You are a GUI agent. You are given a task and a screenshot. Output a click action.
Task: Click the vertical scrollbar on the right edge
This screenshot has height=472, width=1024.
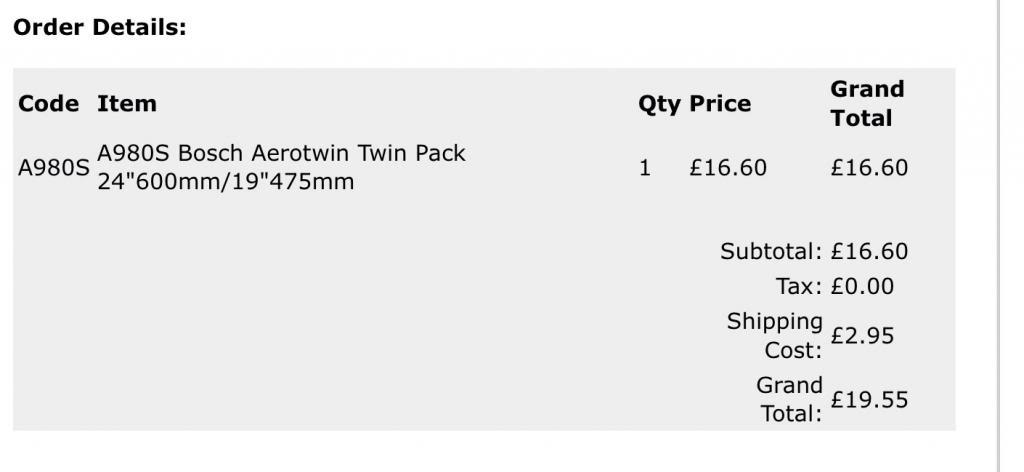tap(999, 236)
